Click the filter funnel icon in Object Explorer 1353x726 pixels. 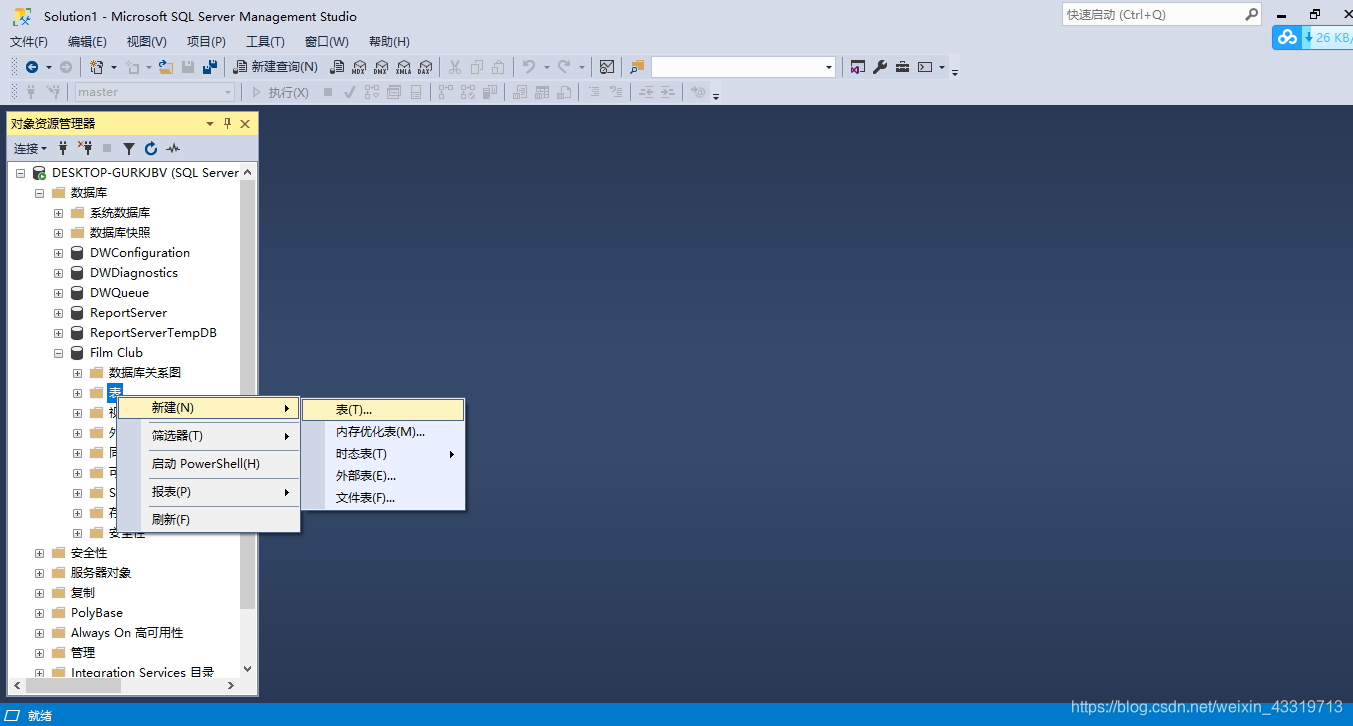(129, 148)
